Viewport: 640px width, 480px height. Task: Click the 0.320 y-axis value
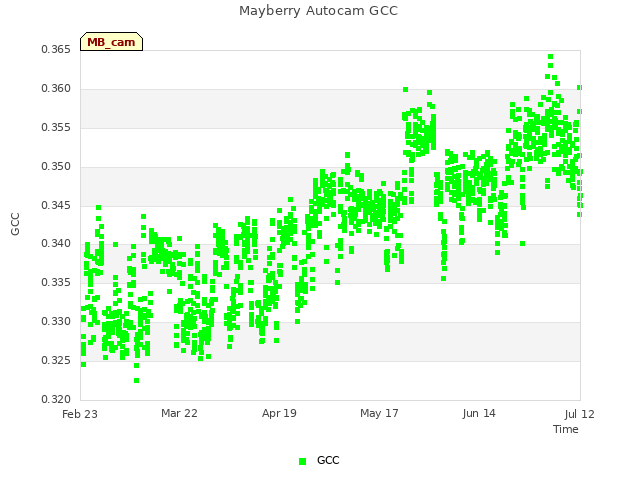(56, 399)
